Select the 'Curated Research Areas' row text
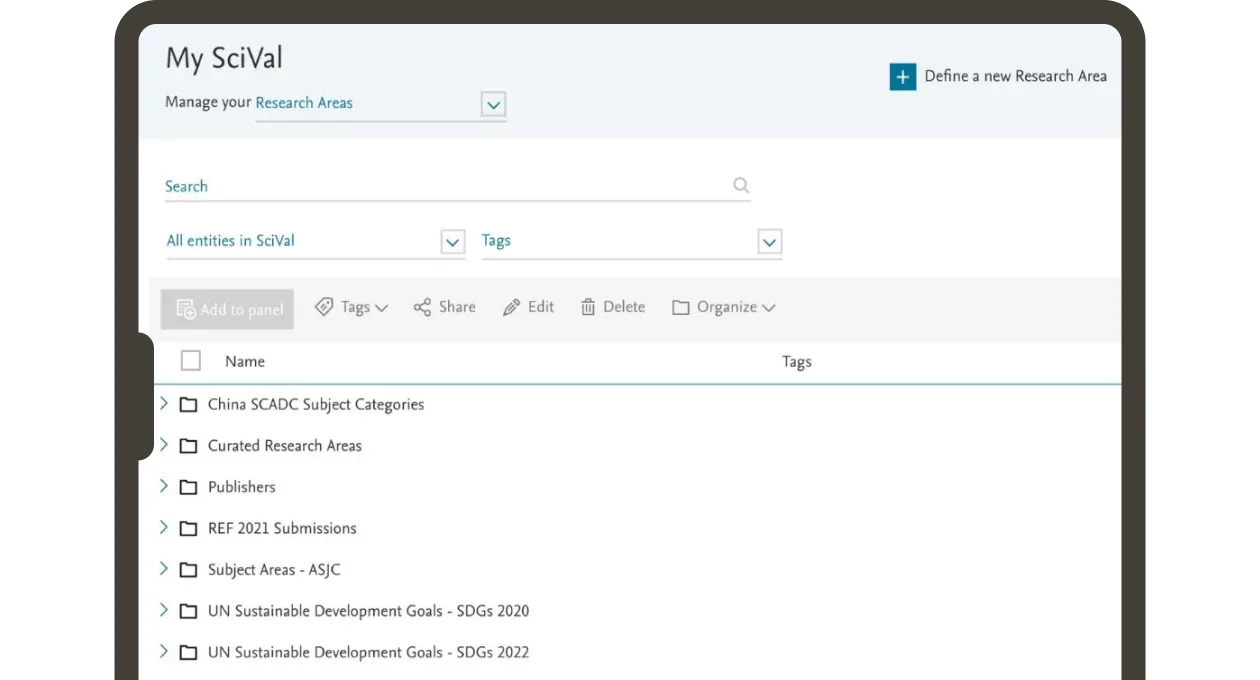This screenshot has height=680, width=1260. 285,446
